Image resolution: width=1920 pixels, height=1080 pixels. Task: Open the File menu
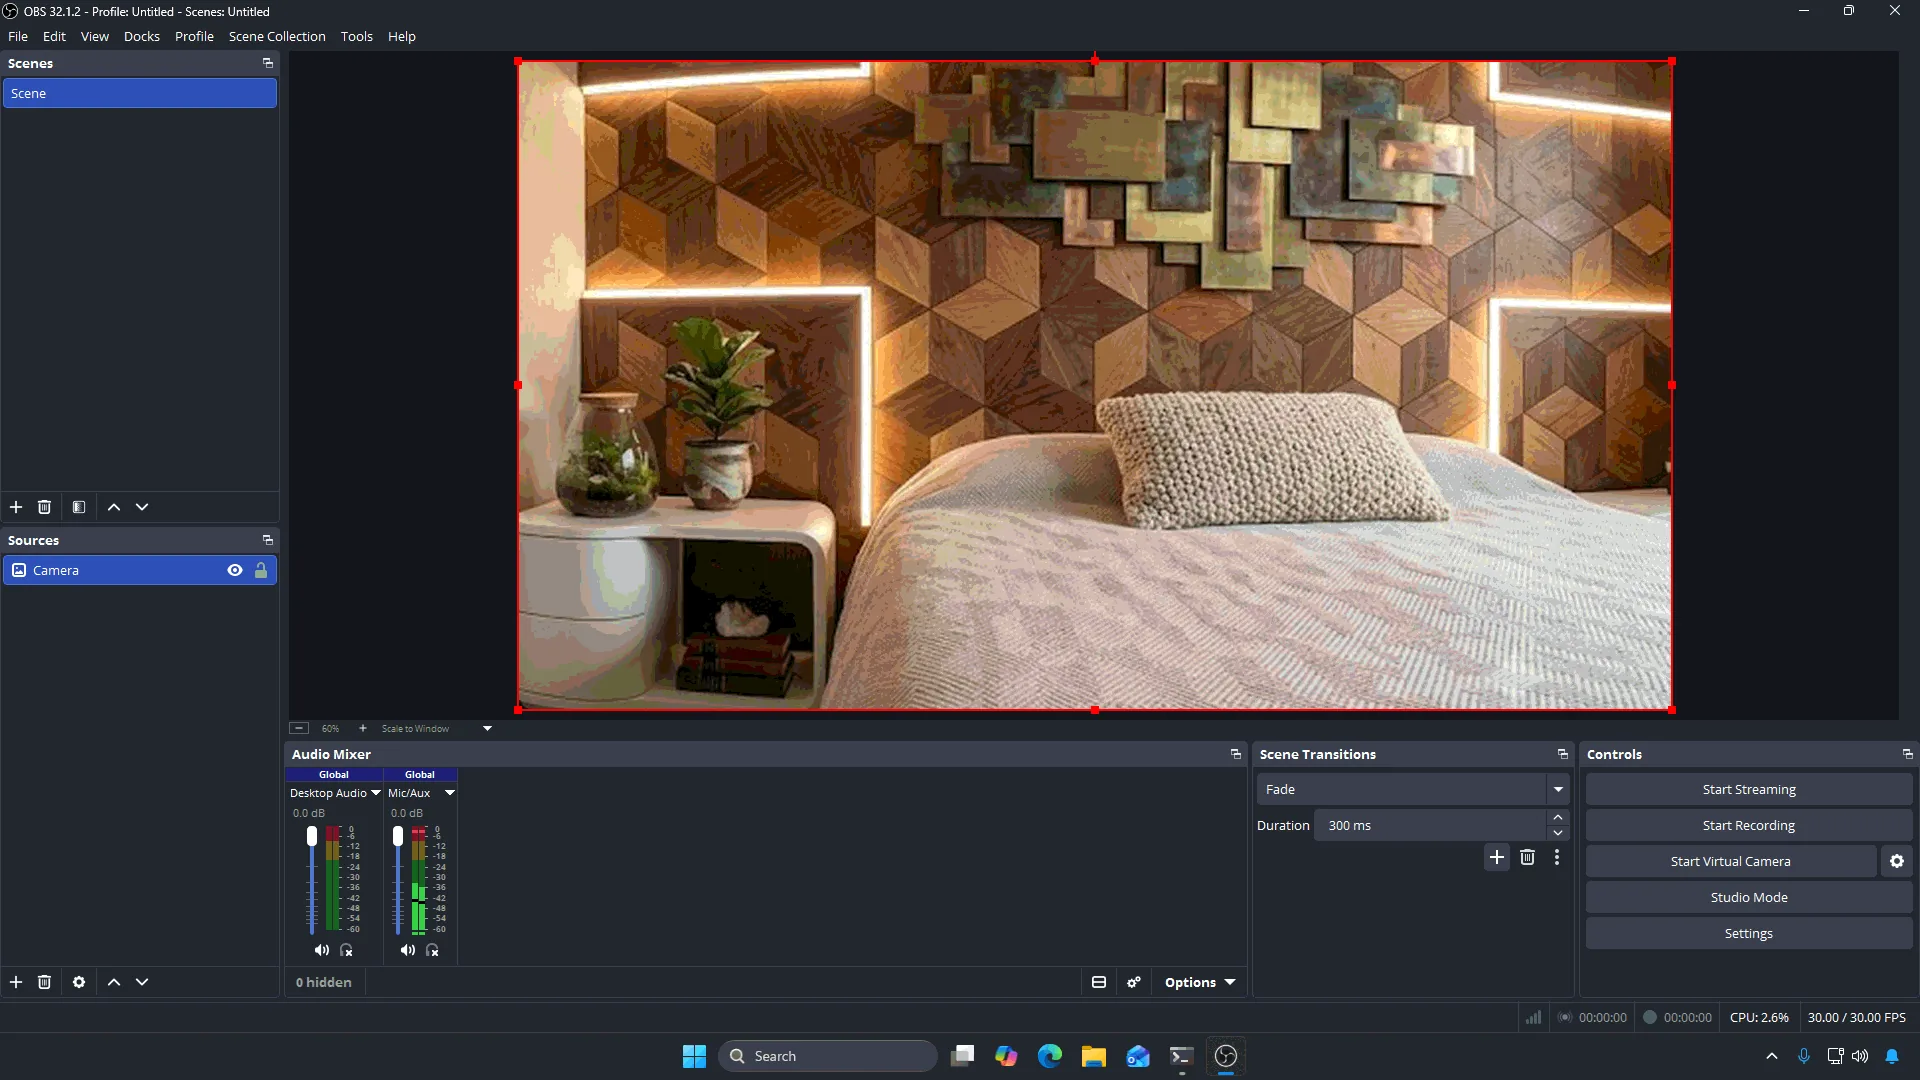point(18,36)
